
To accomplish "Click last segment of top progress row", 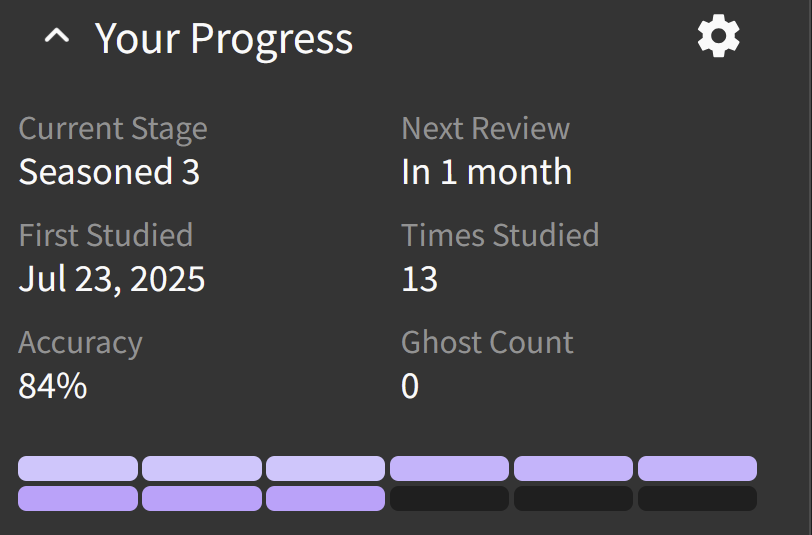I will (x=697, y=468).
